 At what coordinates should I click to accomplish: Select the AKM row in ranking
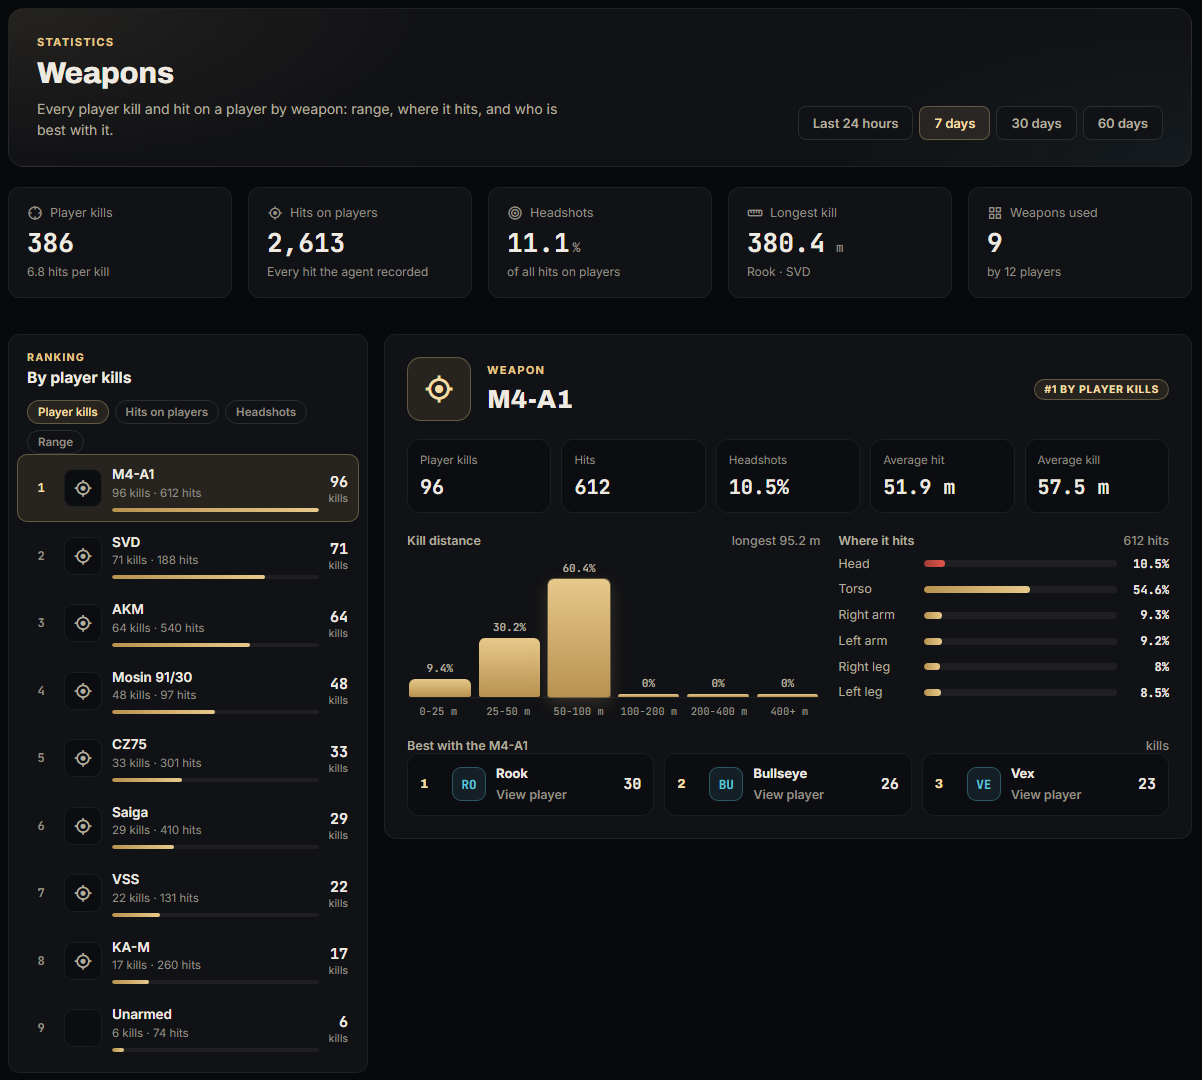(x=188, y=623)
